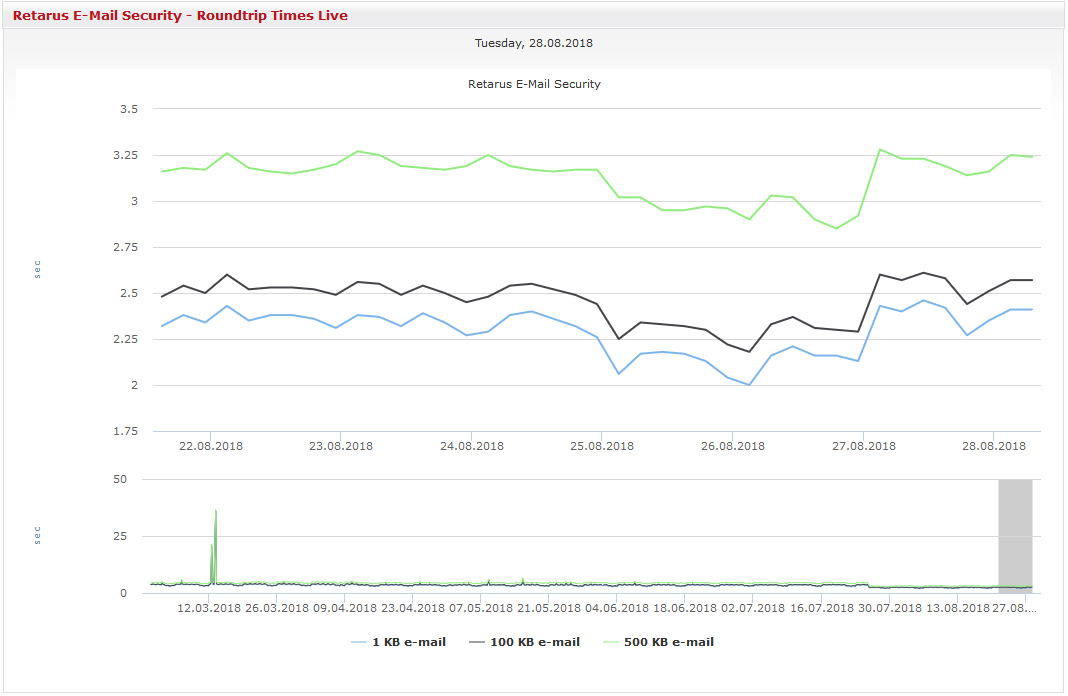Viewport: 1068px width, 696px height.
Task: Click the Retarus E-Mail Security chart title
Action: tap(534, 84)
